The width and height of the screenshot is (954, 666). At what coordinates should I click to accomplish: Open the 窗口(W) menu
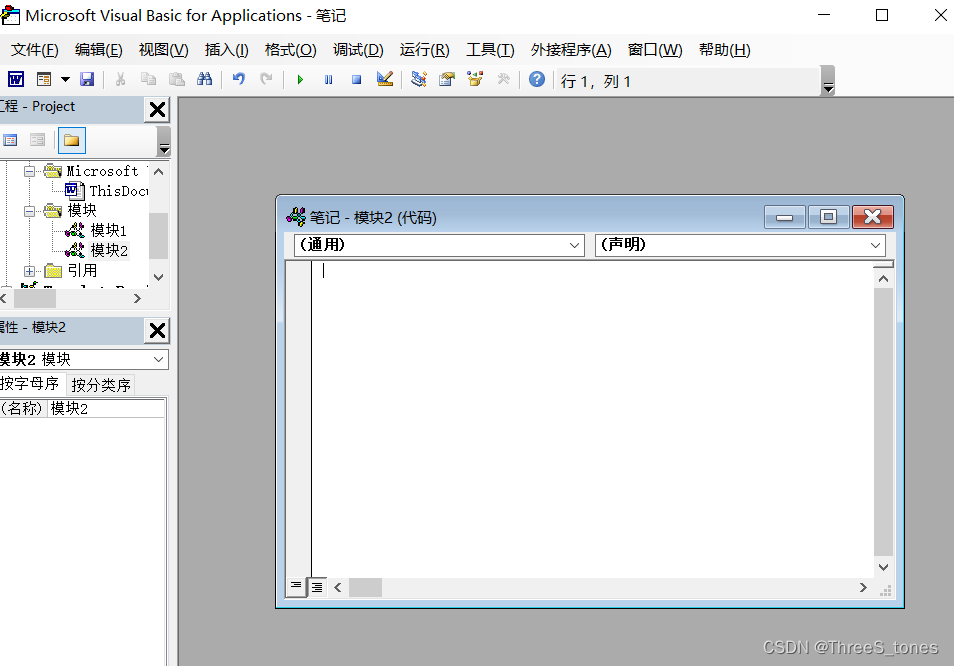655,50
